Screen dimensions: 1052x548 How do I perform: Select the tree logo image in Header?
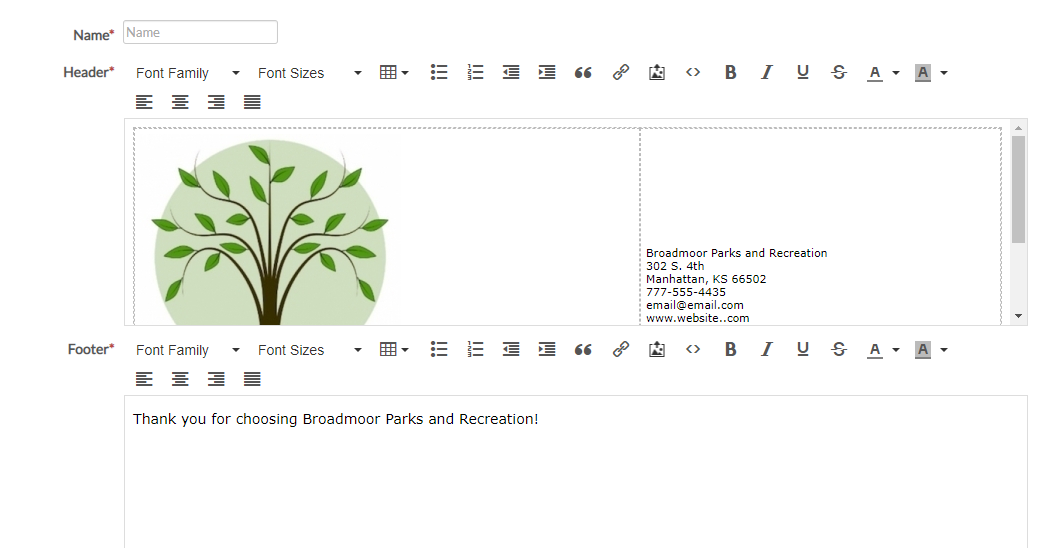270,231
